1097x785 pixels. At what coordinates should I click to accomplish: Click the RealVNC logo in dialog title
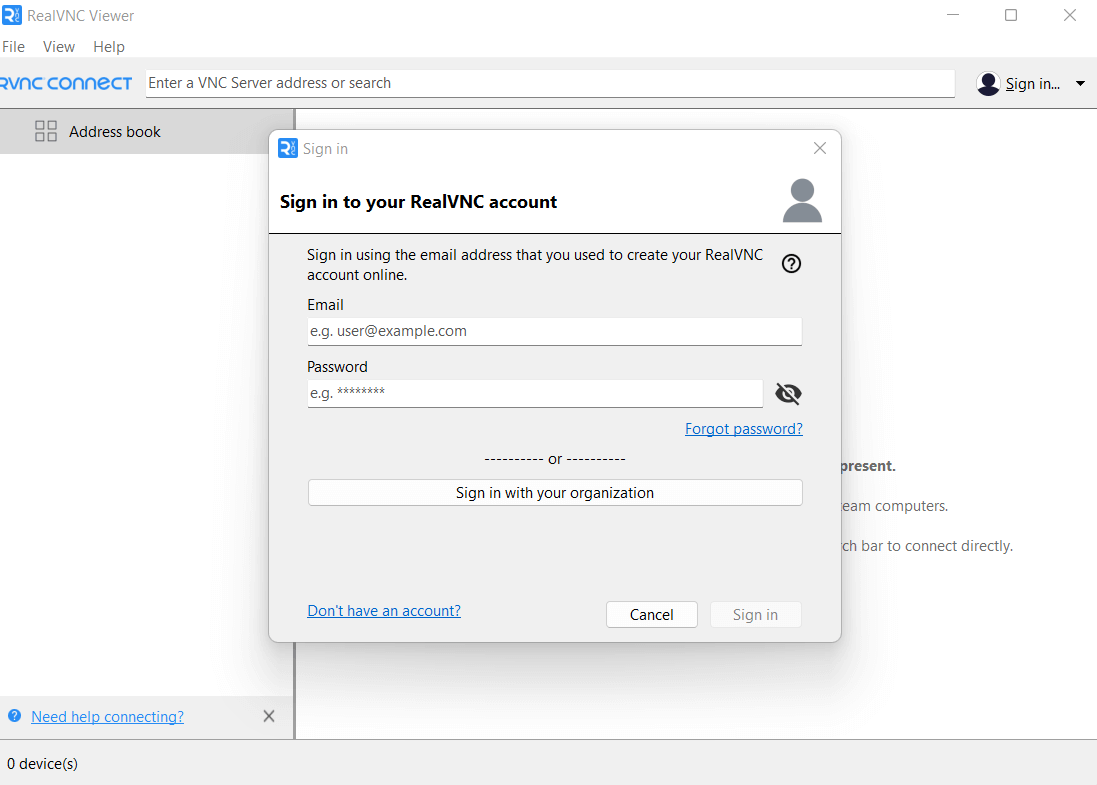(x=288, y=148)
